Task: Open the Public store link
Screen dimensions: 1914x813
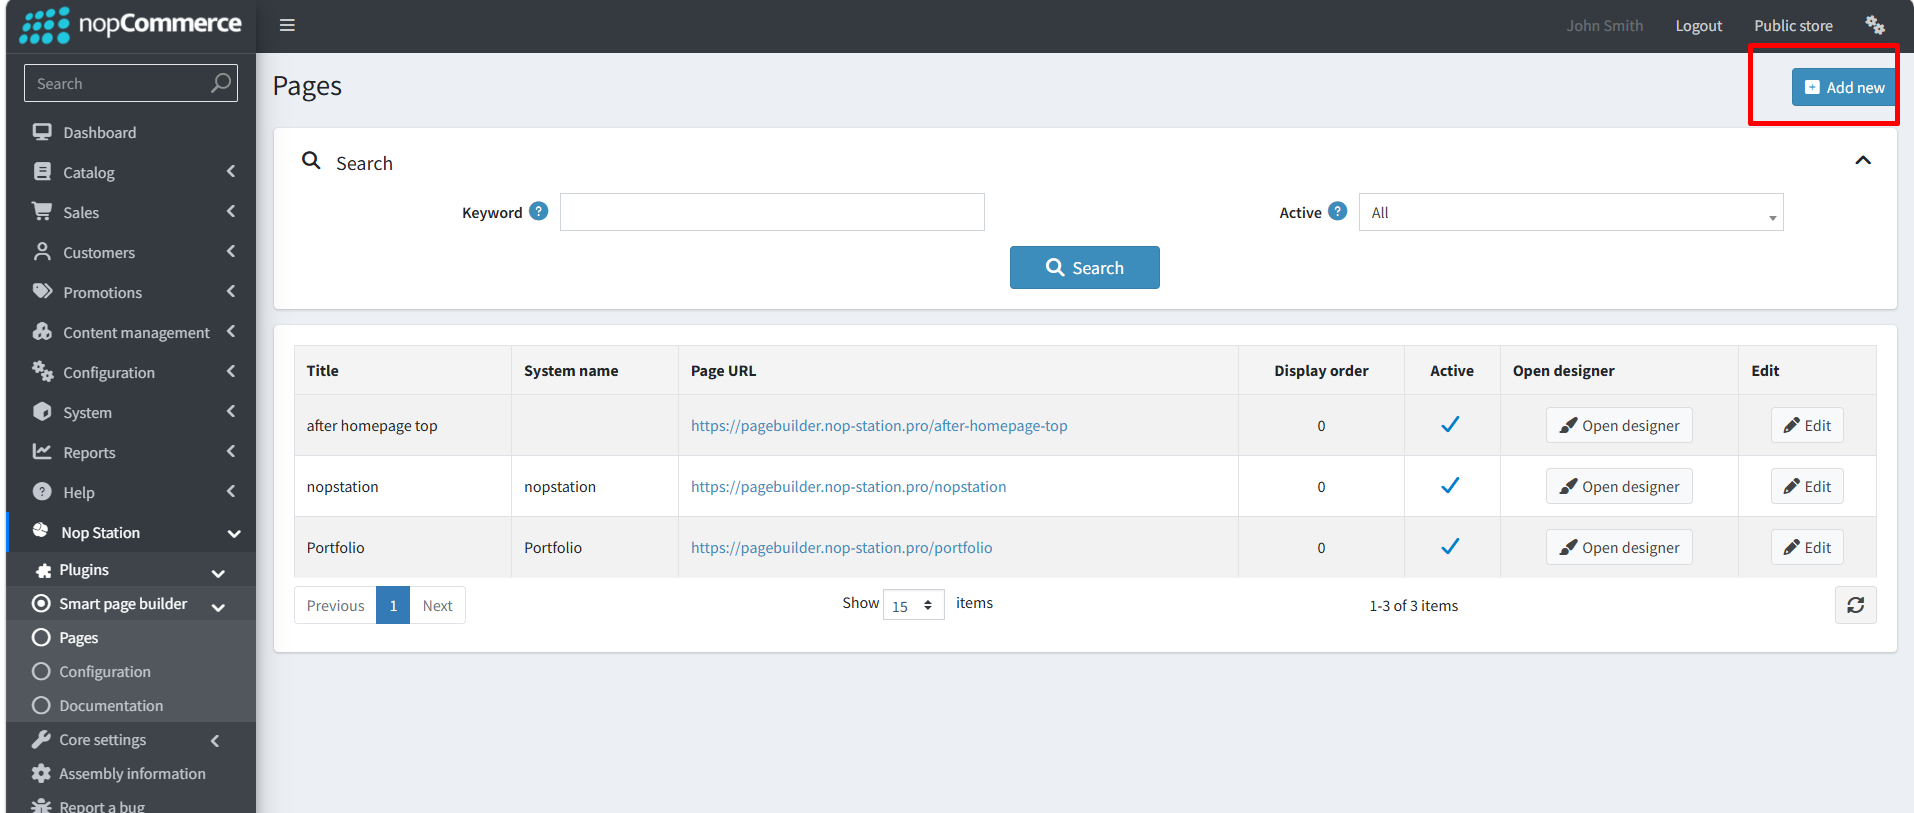Action: pos(1793,26)
